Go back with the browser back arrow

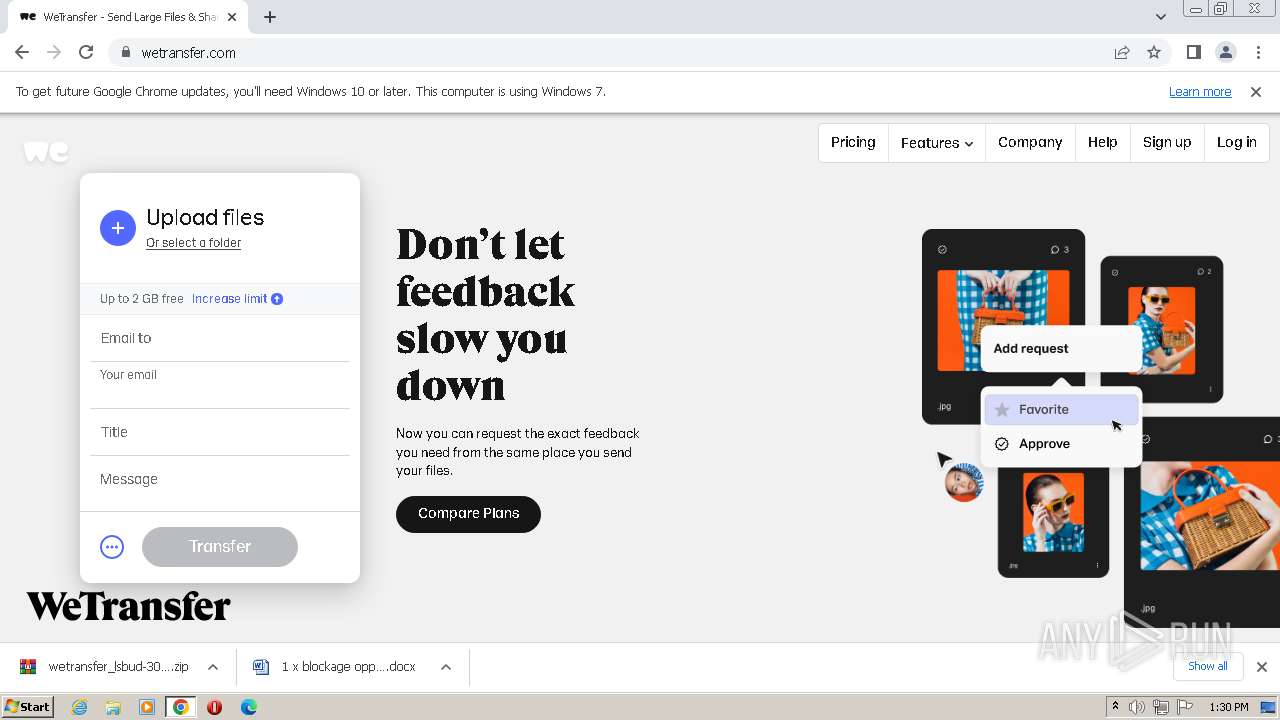click(22, 52)
